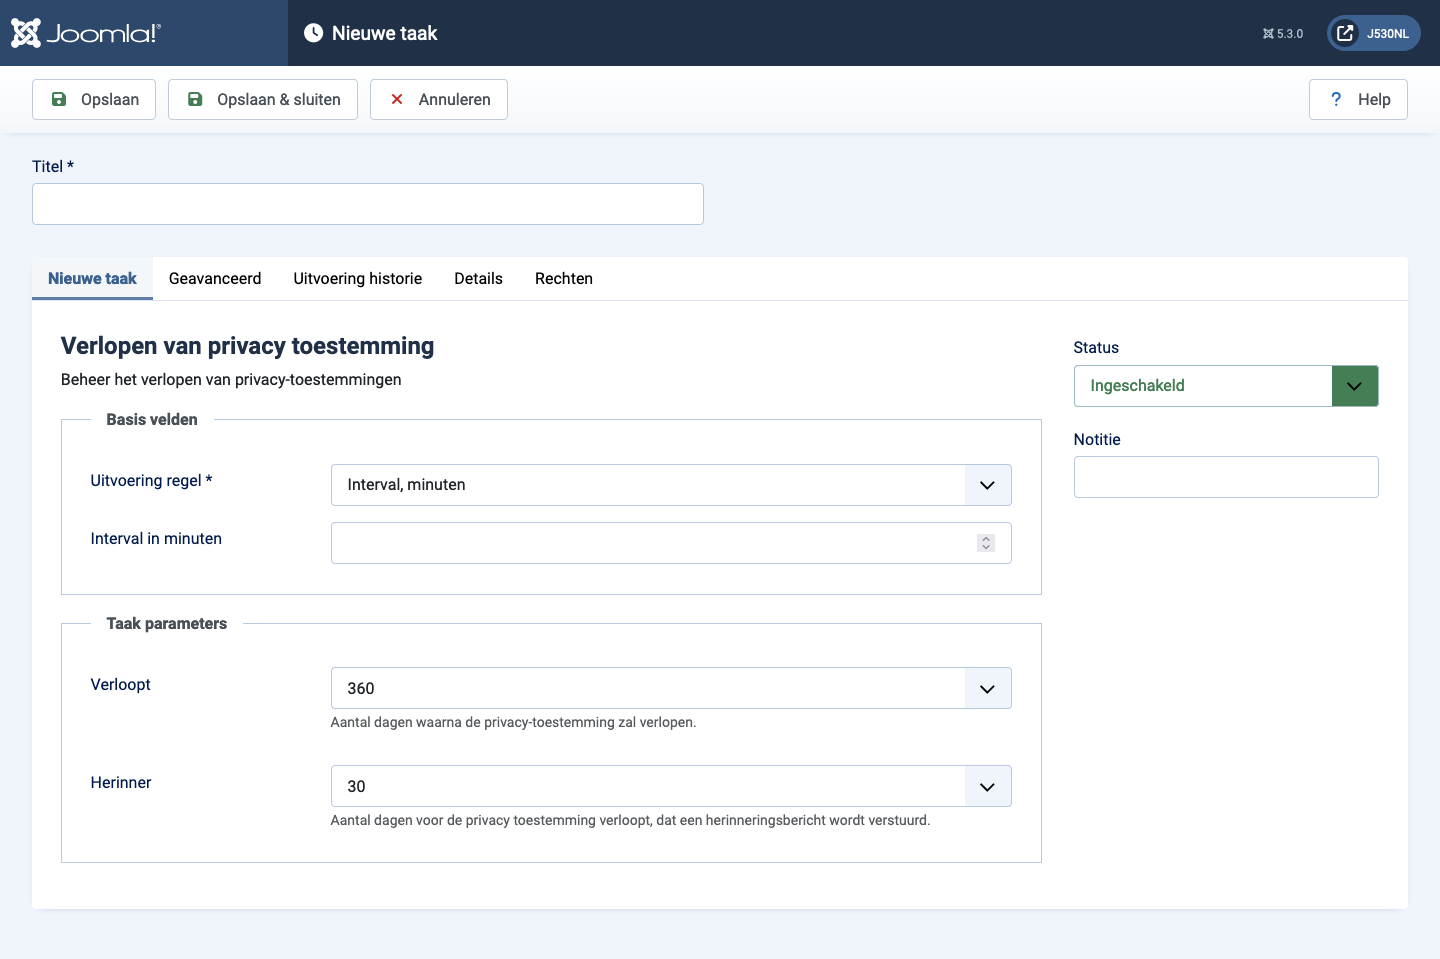Screen dimensions: 1440x959
Task: Open the Uitvoering historie tab
Action: click(x=358, y=278)
